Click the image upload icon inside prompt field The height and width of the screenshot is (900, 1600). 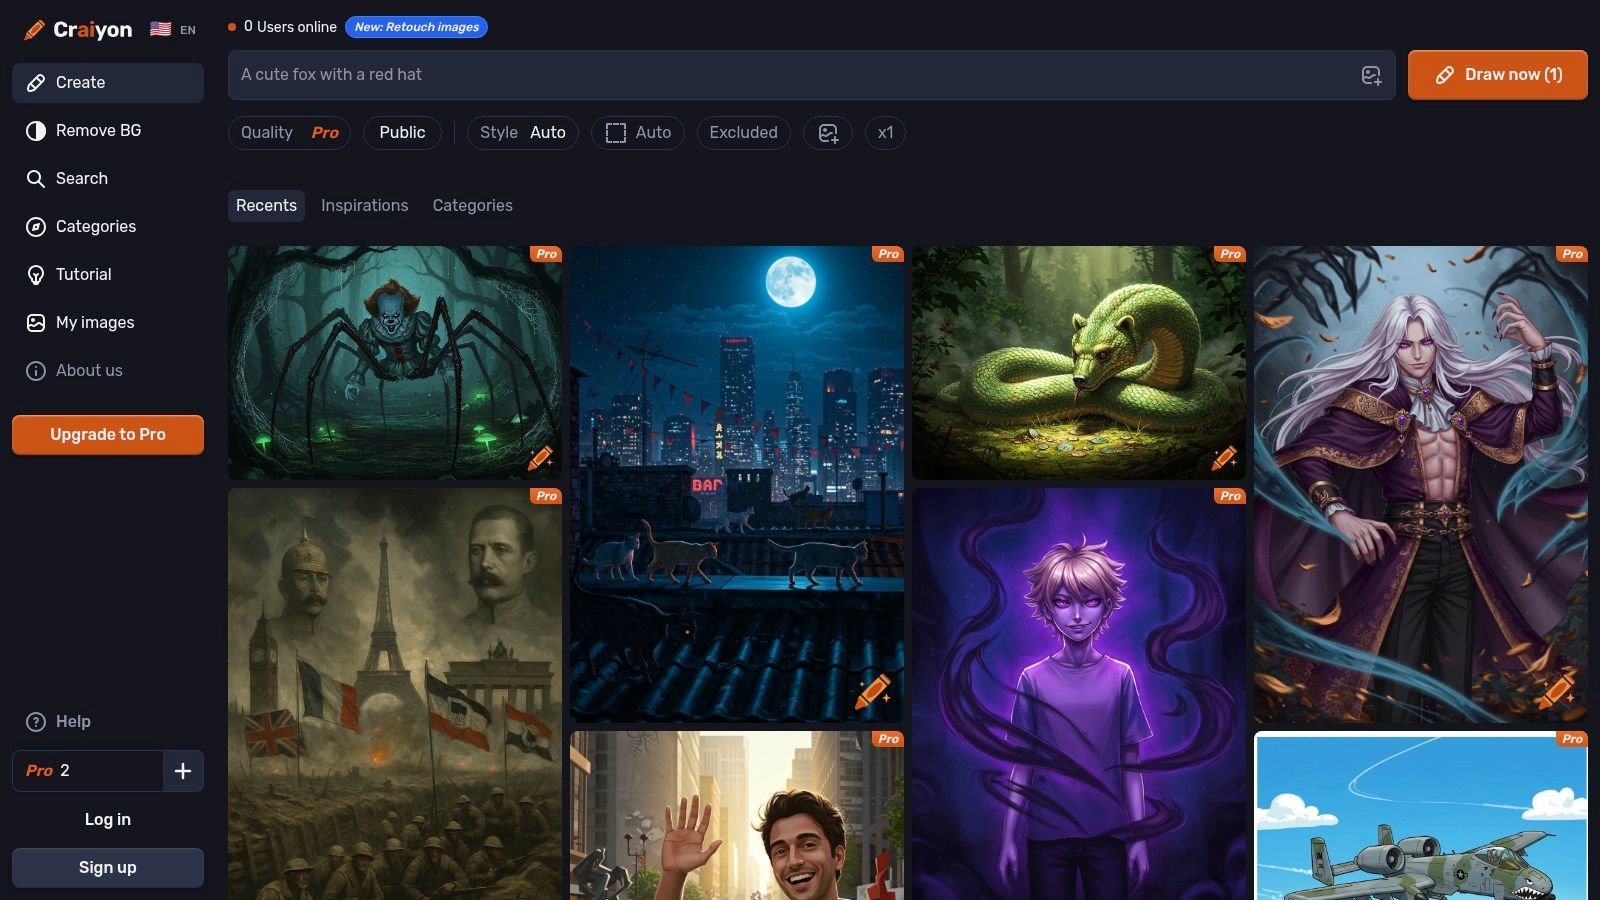coord(1371,75)
